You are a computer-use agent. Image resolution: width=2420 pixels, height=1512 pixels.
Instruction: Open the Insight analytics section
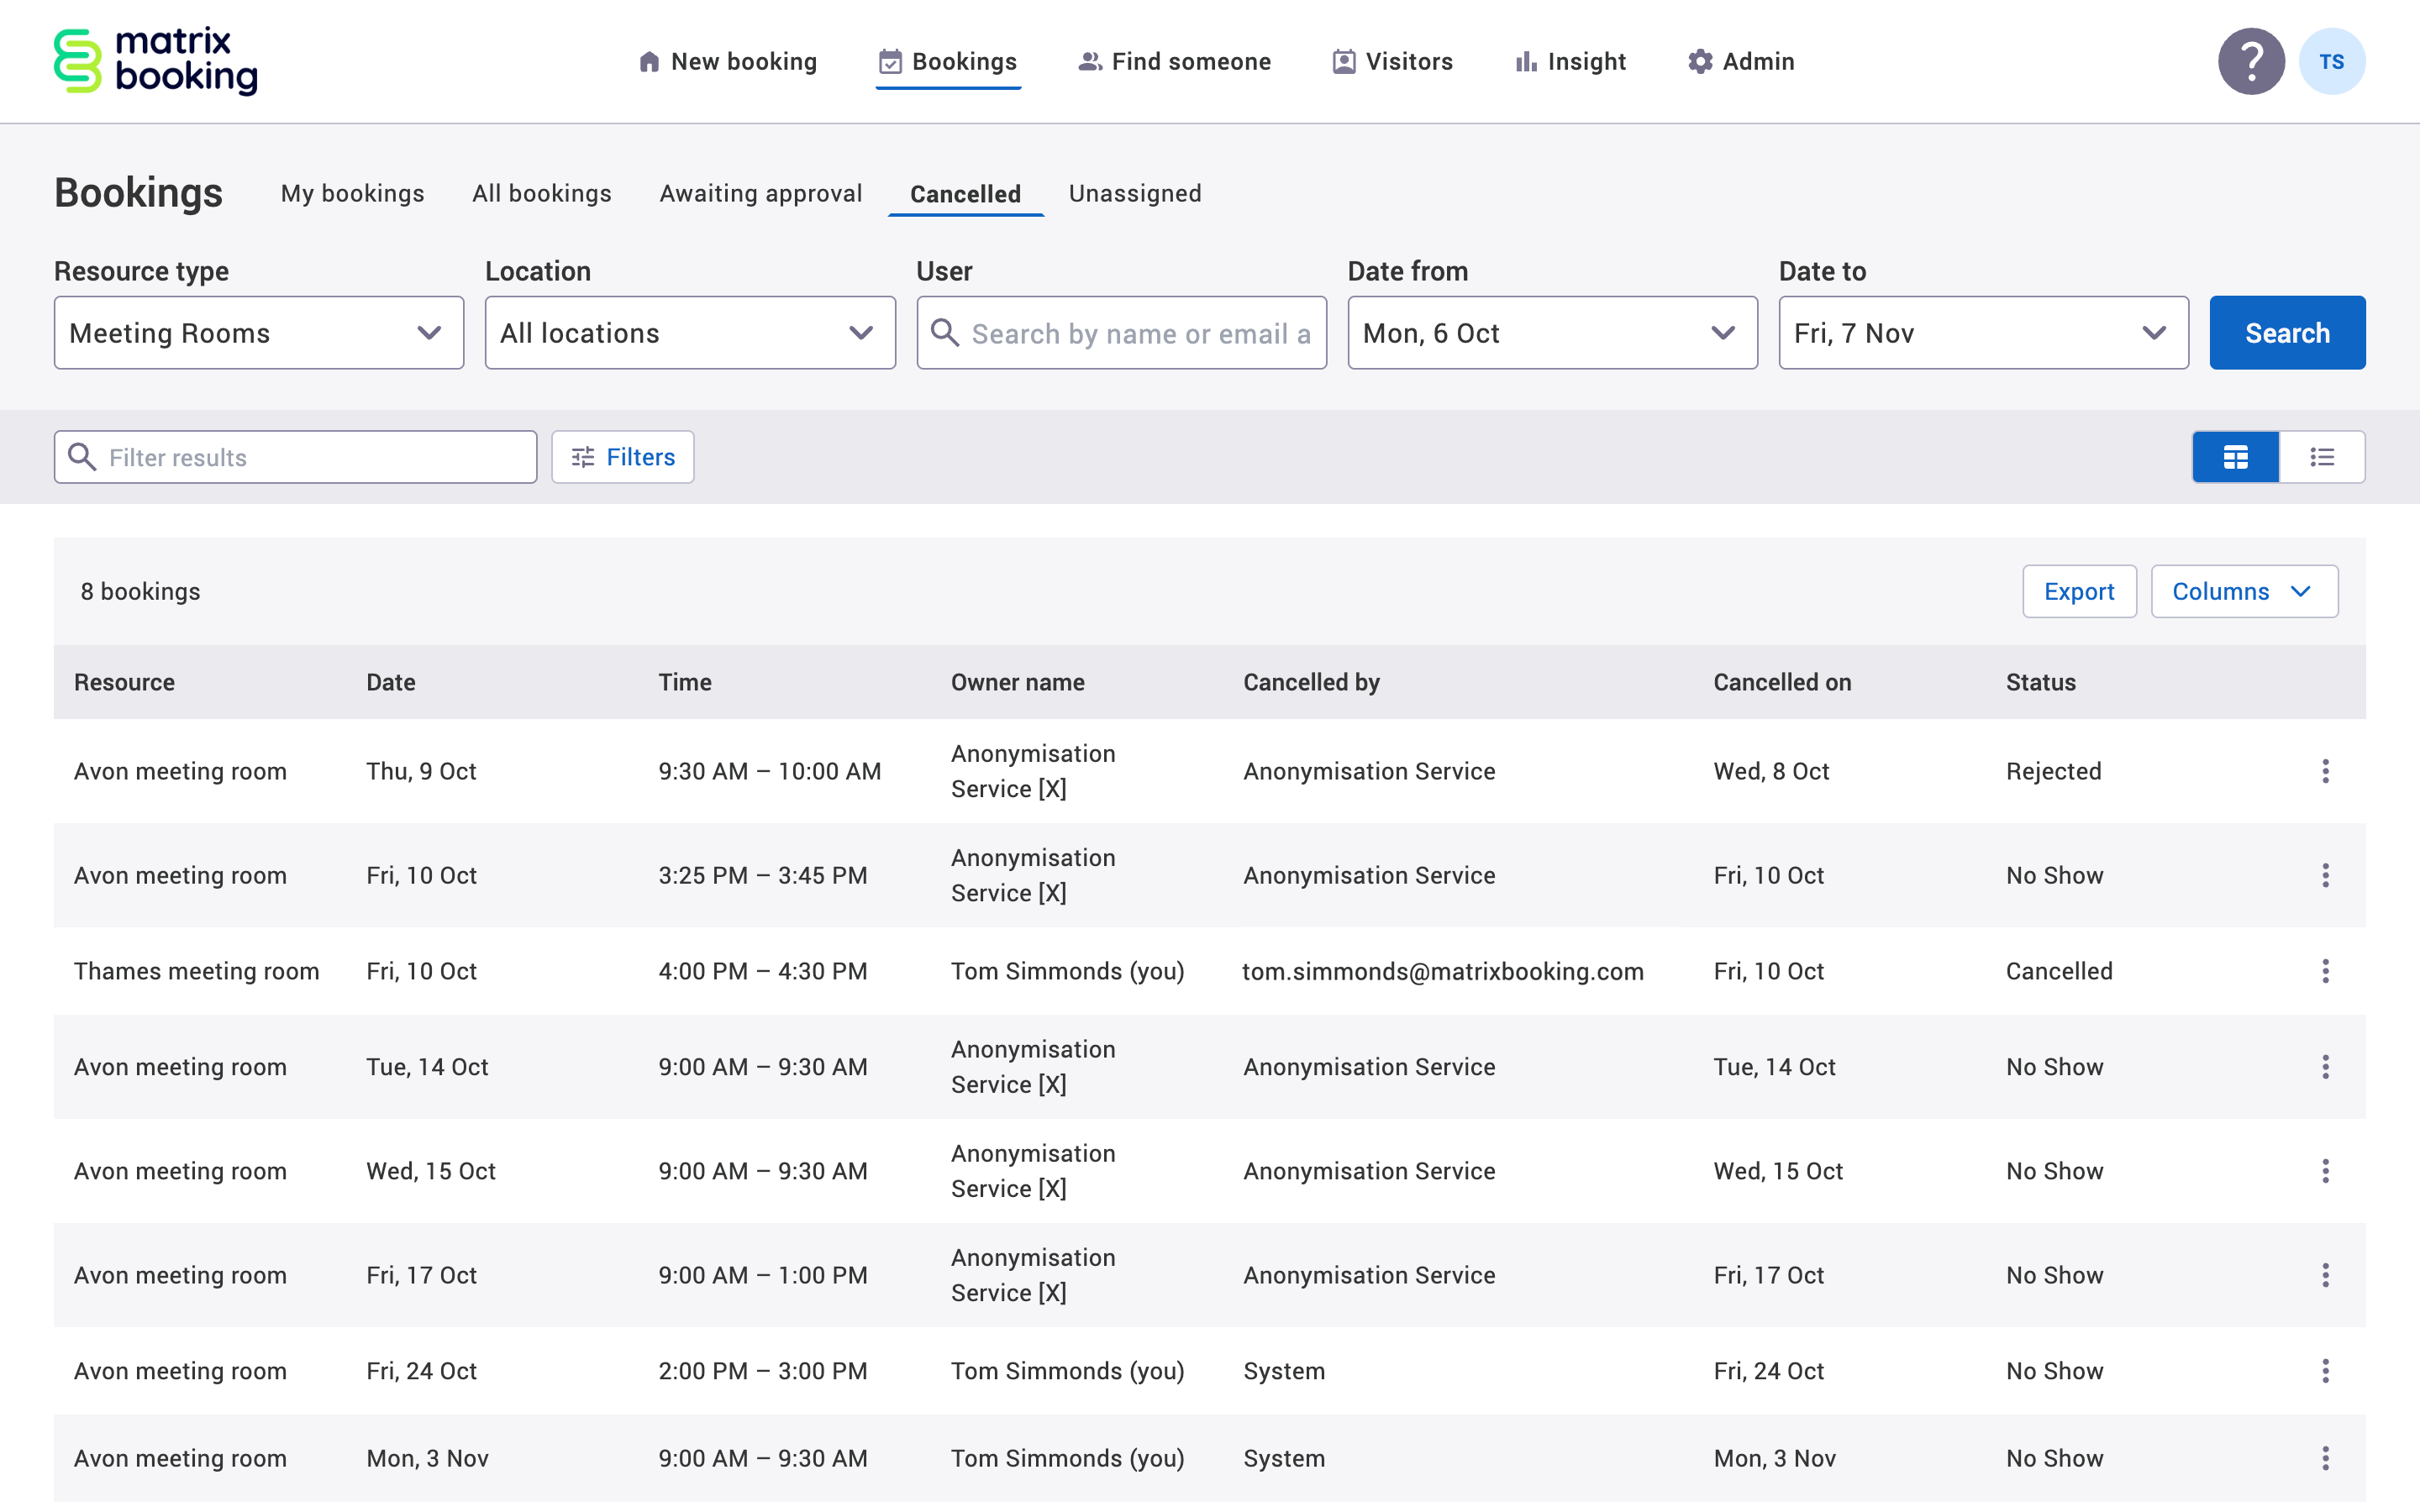(x=1569, y=61)
